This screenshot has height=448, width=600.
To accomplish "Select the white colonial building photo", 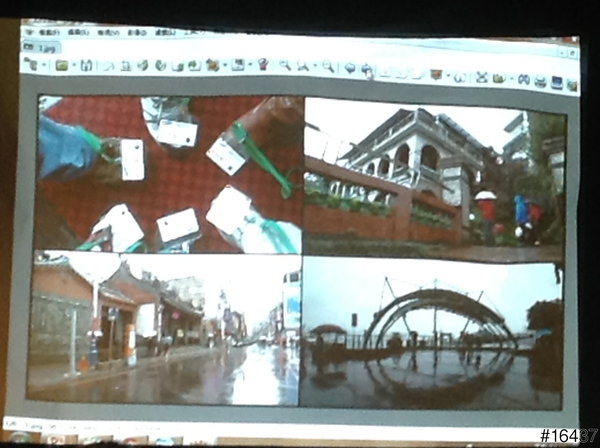I will [434, 175].
